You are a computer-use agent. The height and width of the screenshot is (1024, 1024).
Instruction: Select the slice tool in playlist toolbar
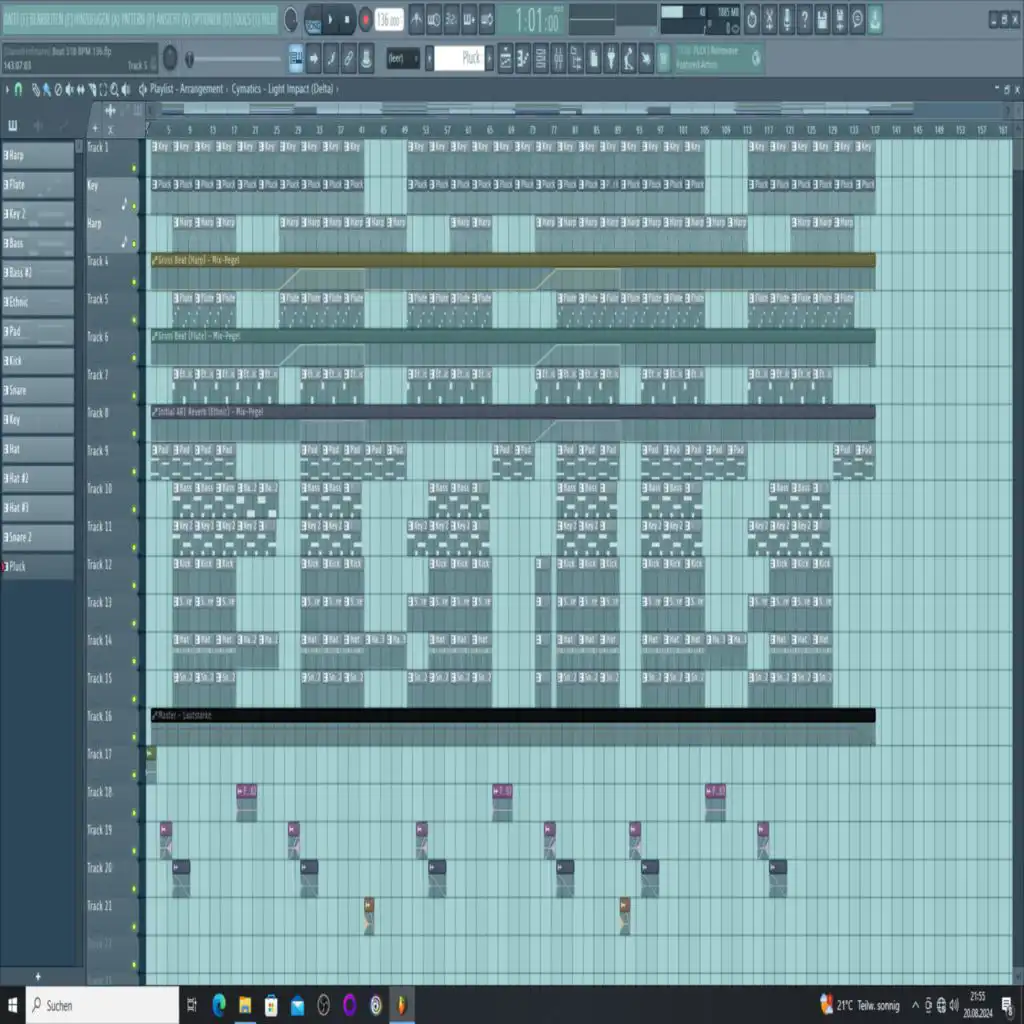point(92,89)
